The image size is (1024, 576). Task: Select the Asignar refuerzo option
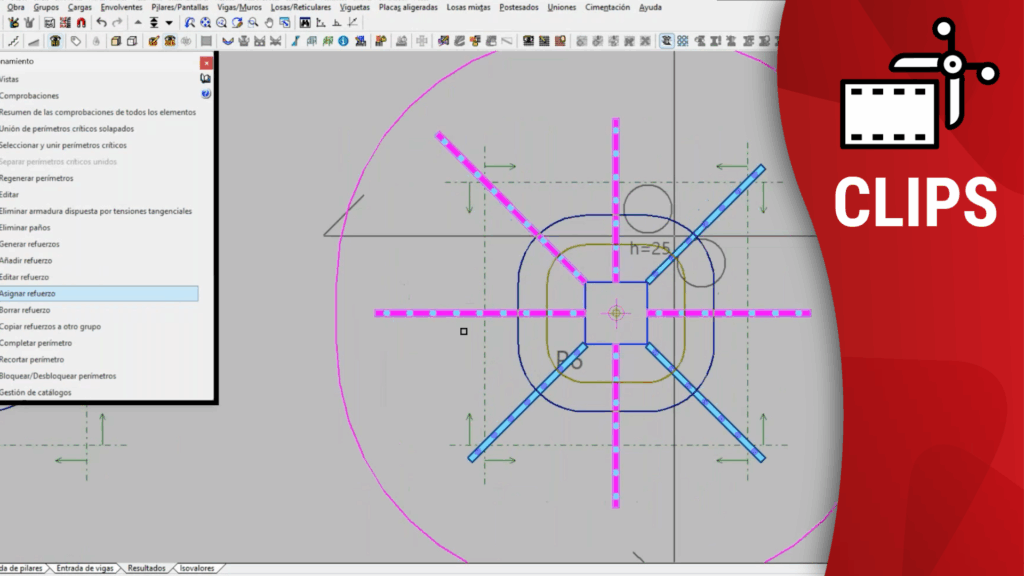(28, 293)
